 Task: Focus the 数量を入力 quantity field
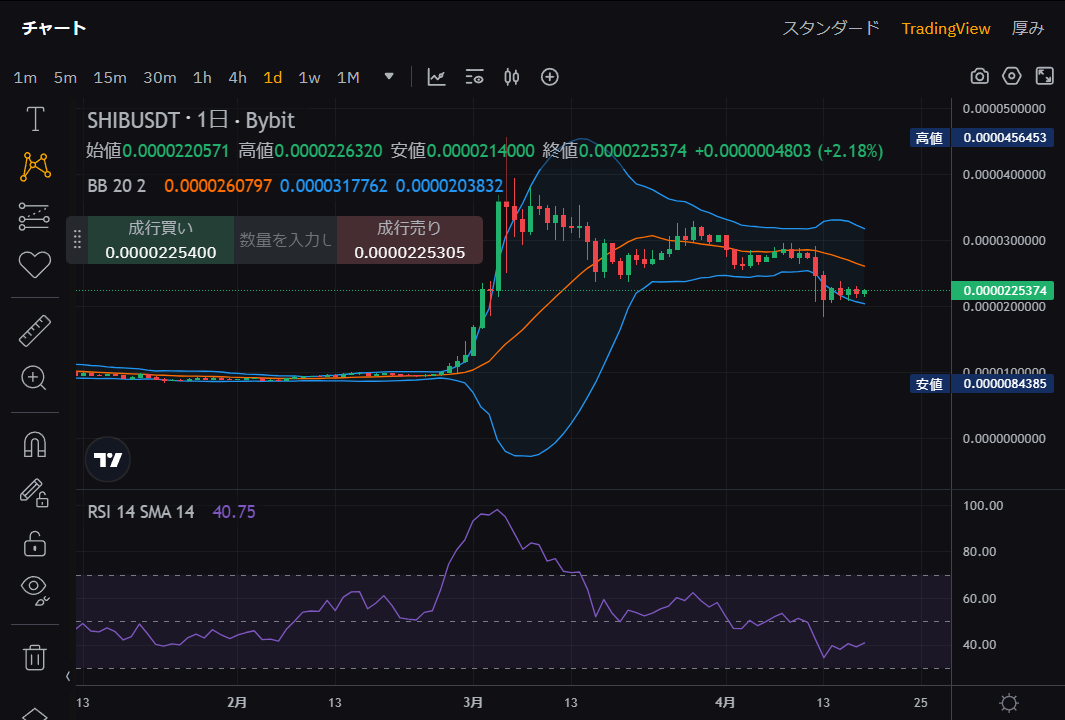(285, 240)
